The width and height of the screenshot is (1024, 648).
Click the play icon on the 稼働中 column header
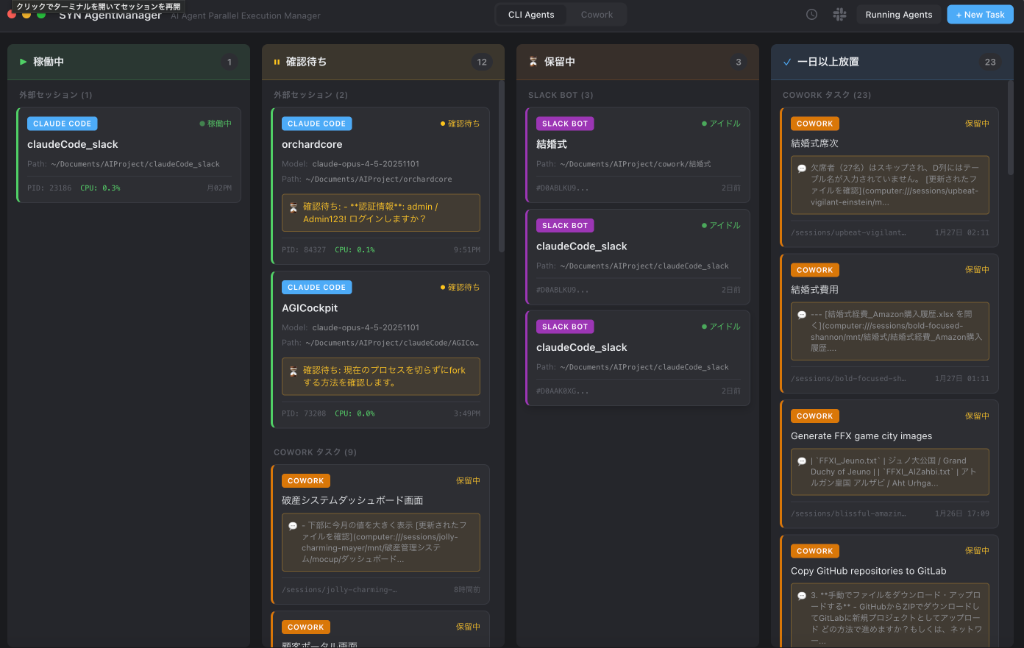tap(24, 61)
